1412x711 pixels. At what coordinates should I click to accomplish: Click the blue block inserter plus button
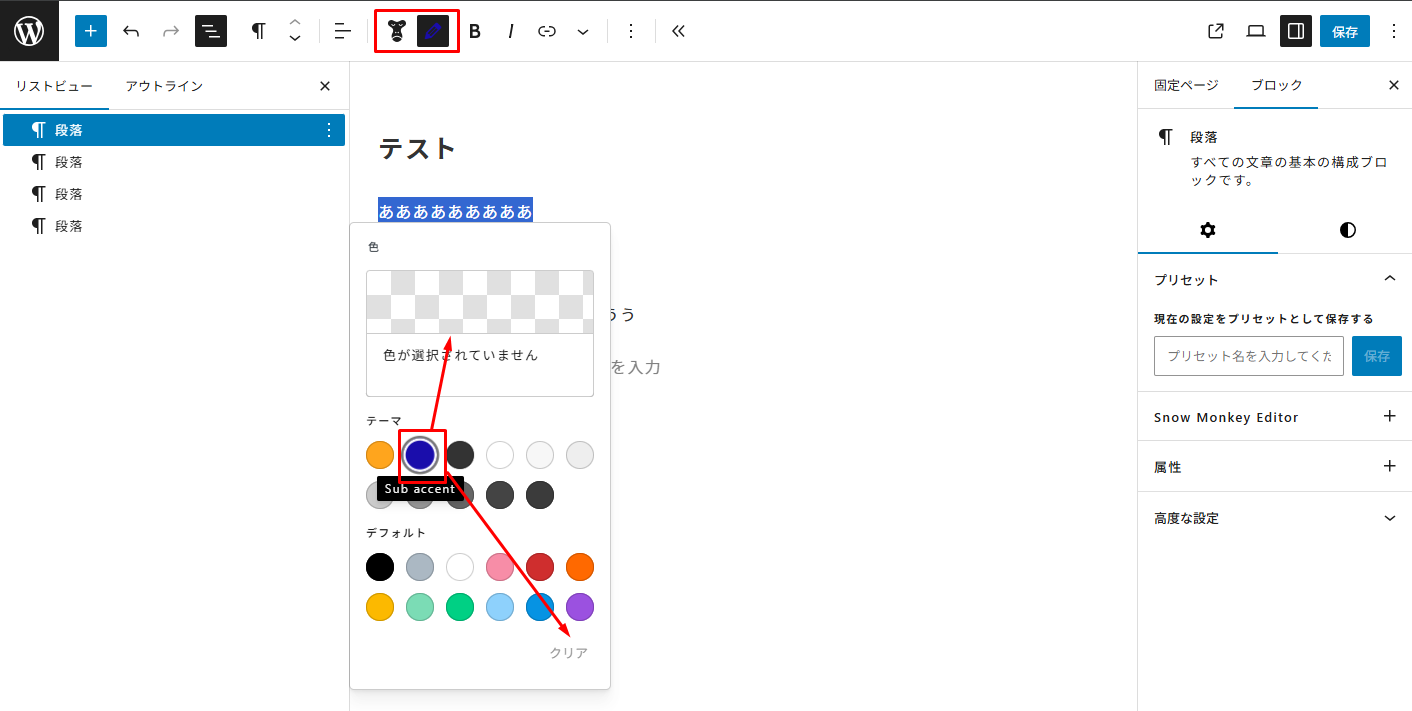pyautogui.click(x=91, y=31)
